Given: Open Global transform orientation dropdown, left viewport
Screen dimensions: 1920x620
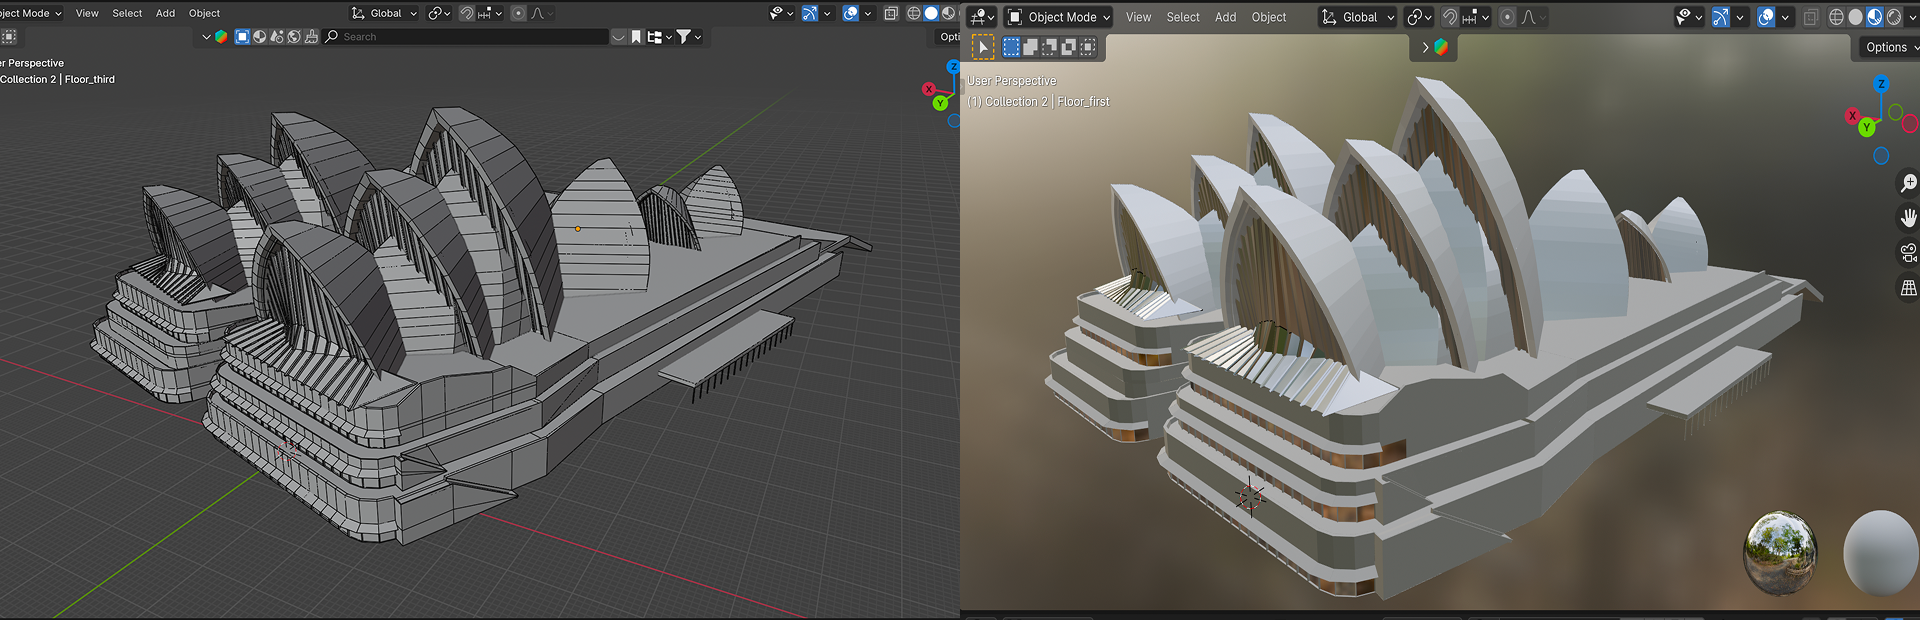Looking at the screenshot, I should pos(384,13).
